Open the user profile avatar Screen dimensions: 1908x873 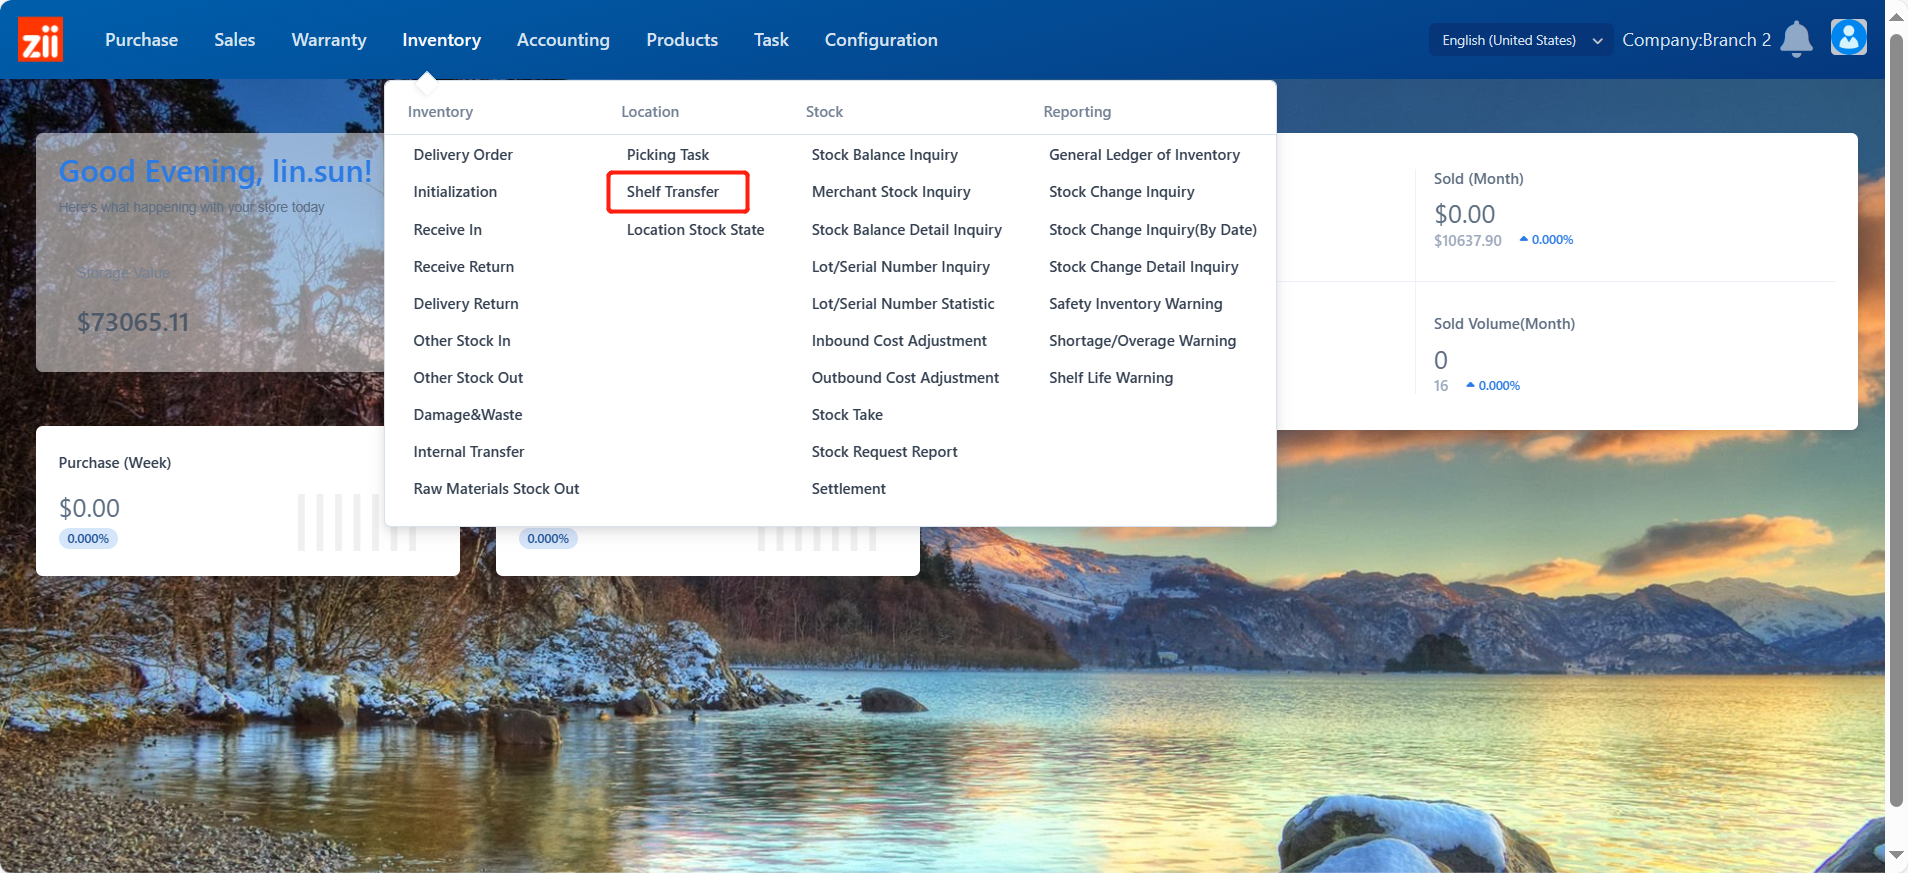coord(1848,38)
